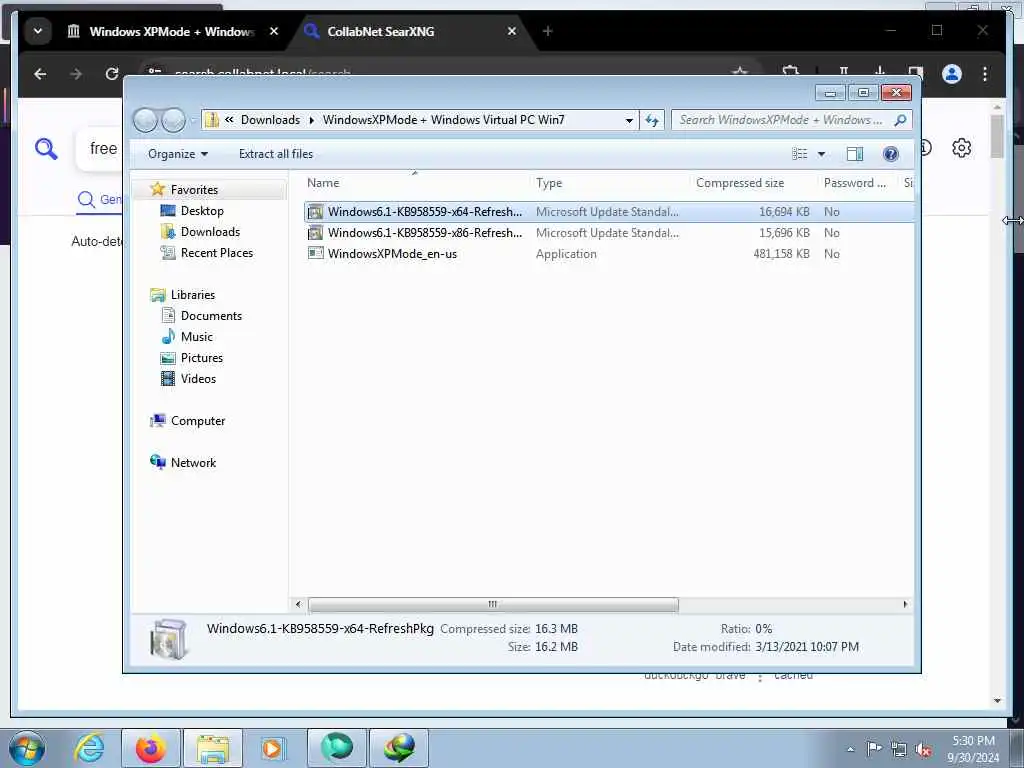The image size is (1024, 768).
Task: Click the SearXNG magnifier logo
Action: pos(46,149)
